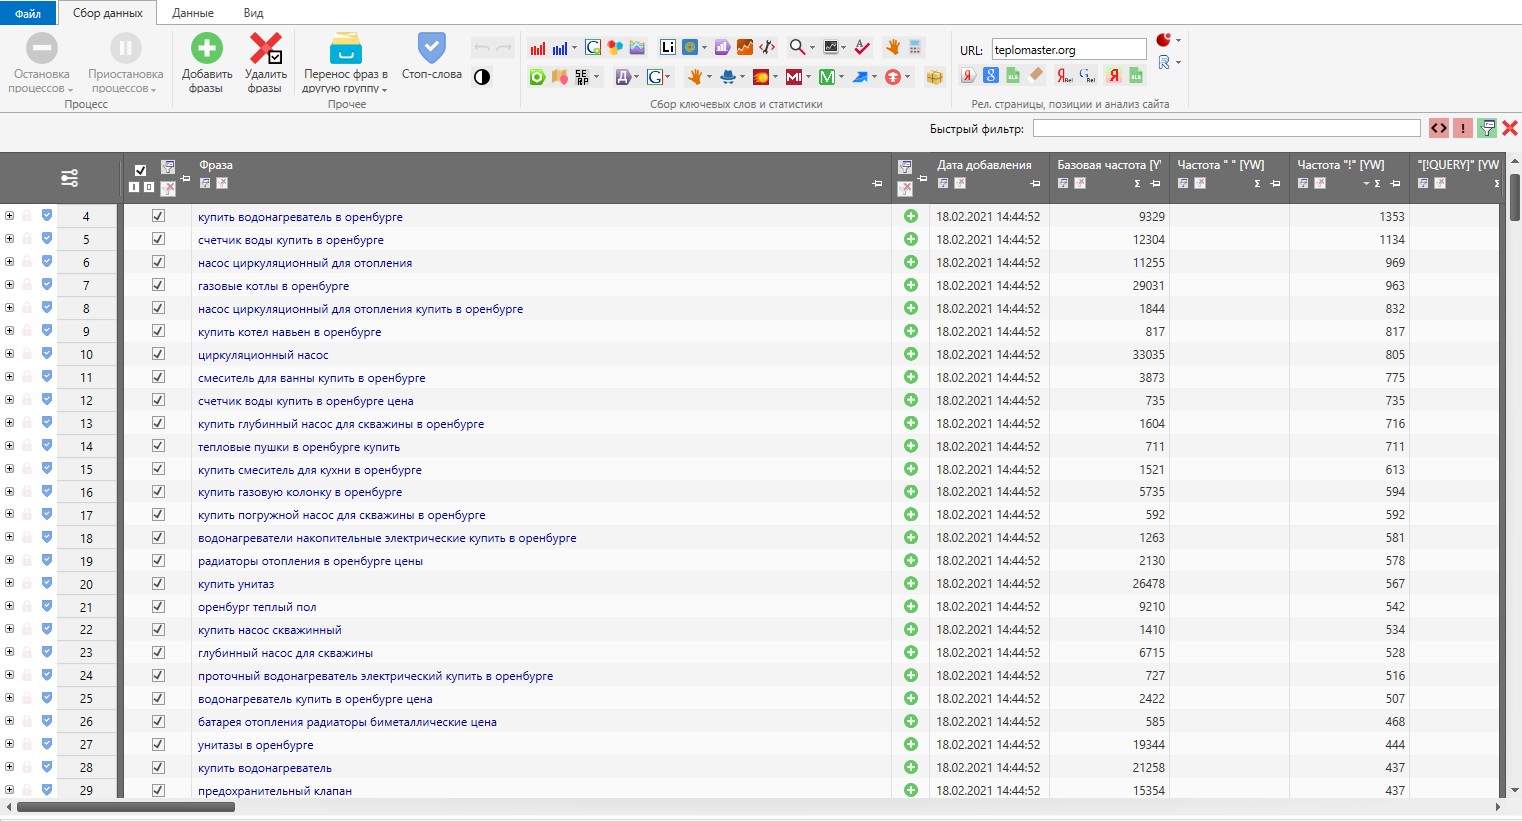Click the magnifying glass search icon
This screenshot has width=1522, height=821.
797,47
